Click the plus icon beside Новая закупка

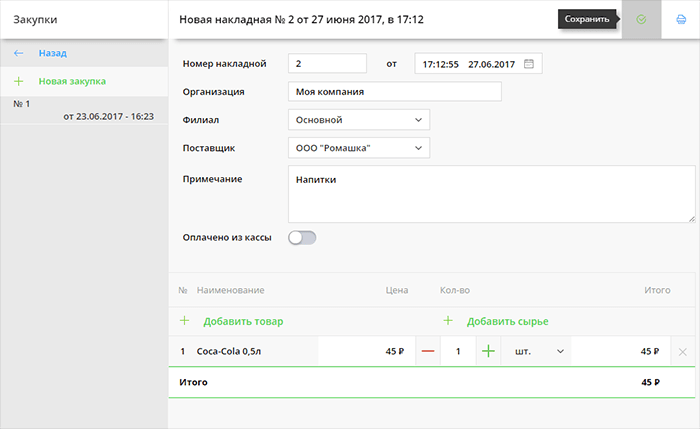coord(18,81)
